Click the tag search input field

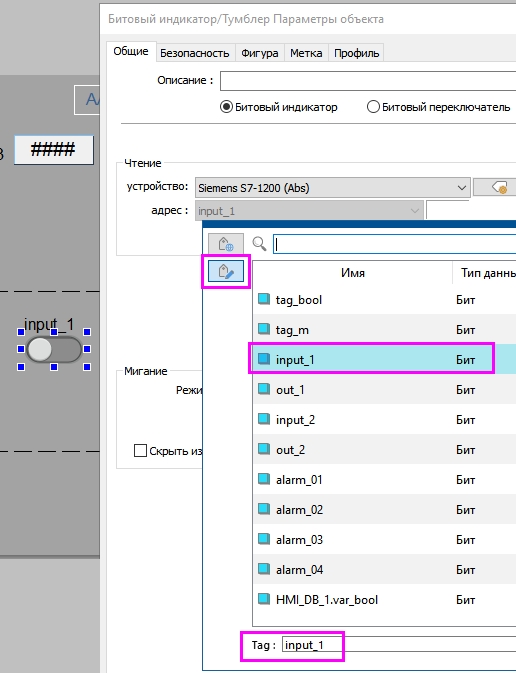(x=395, y=244)
